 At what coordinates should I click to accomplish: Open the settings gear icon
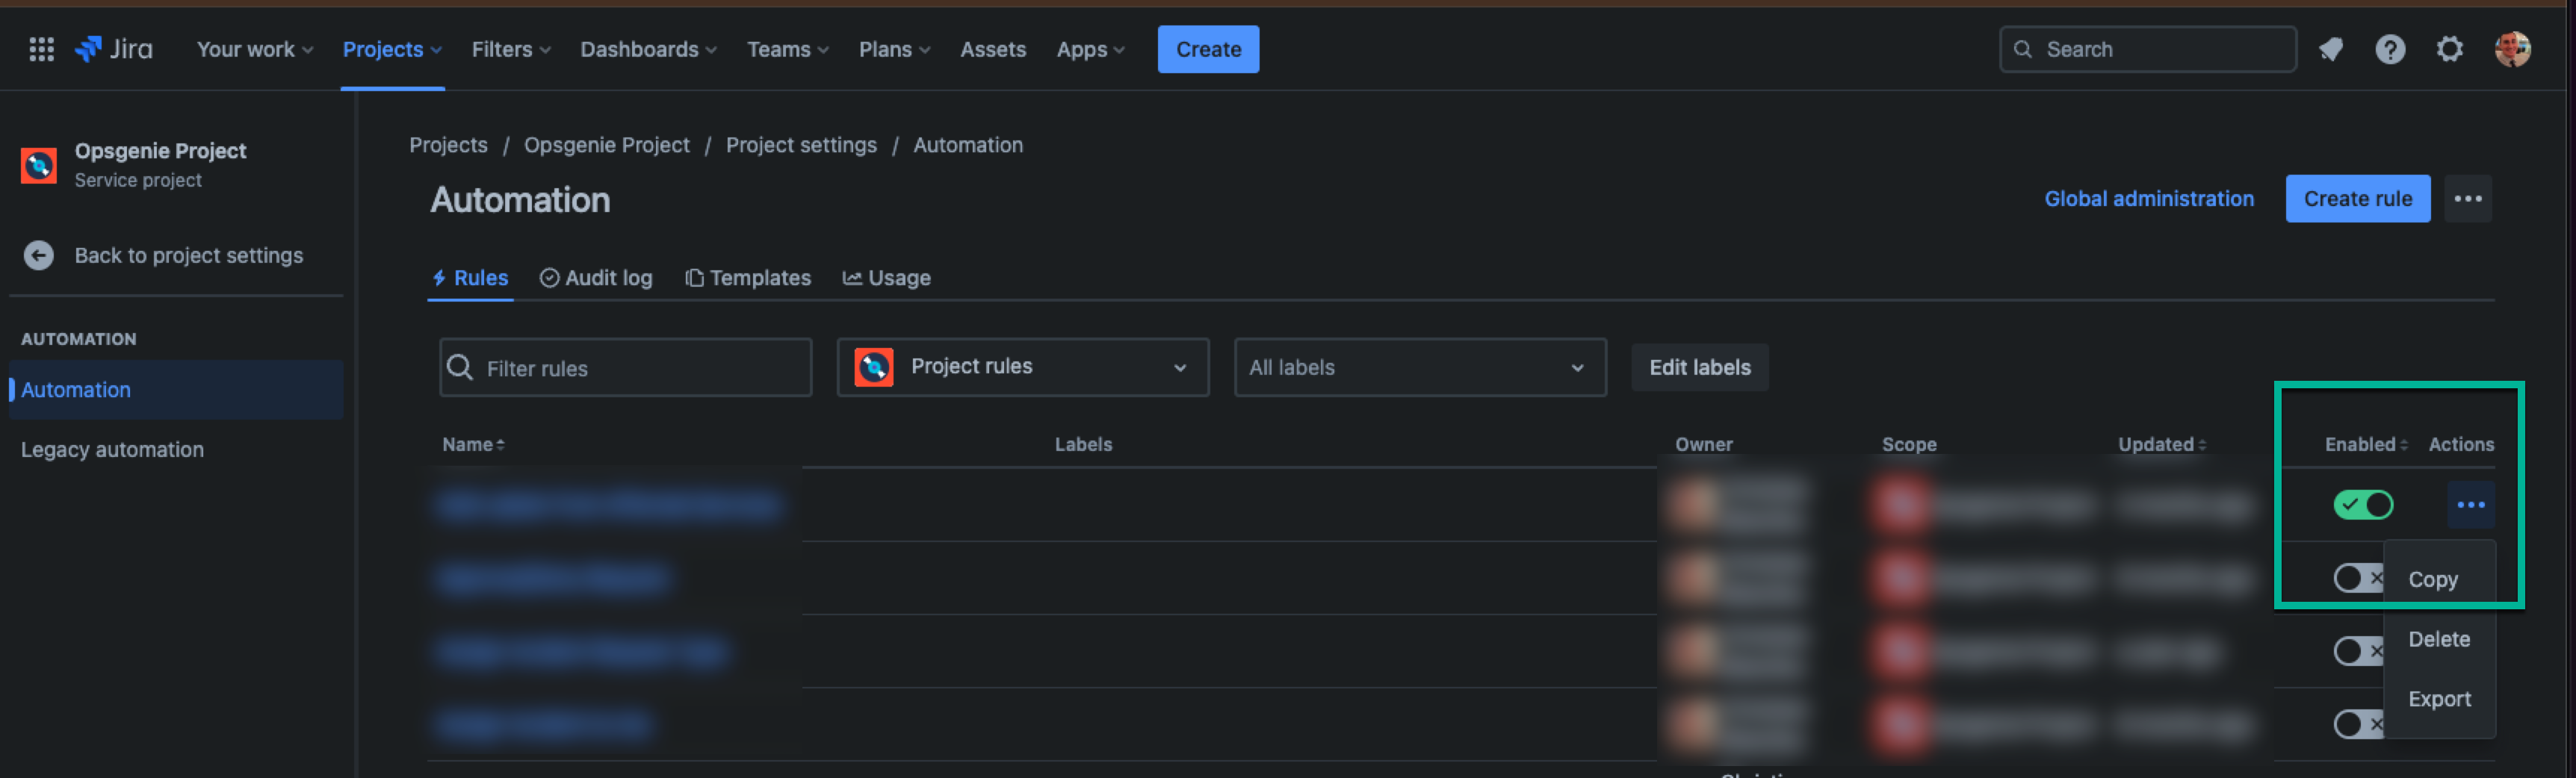coord(2449,49)
